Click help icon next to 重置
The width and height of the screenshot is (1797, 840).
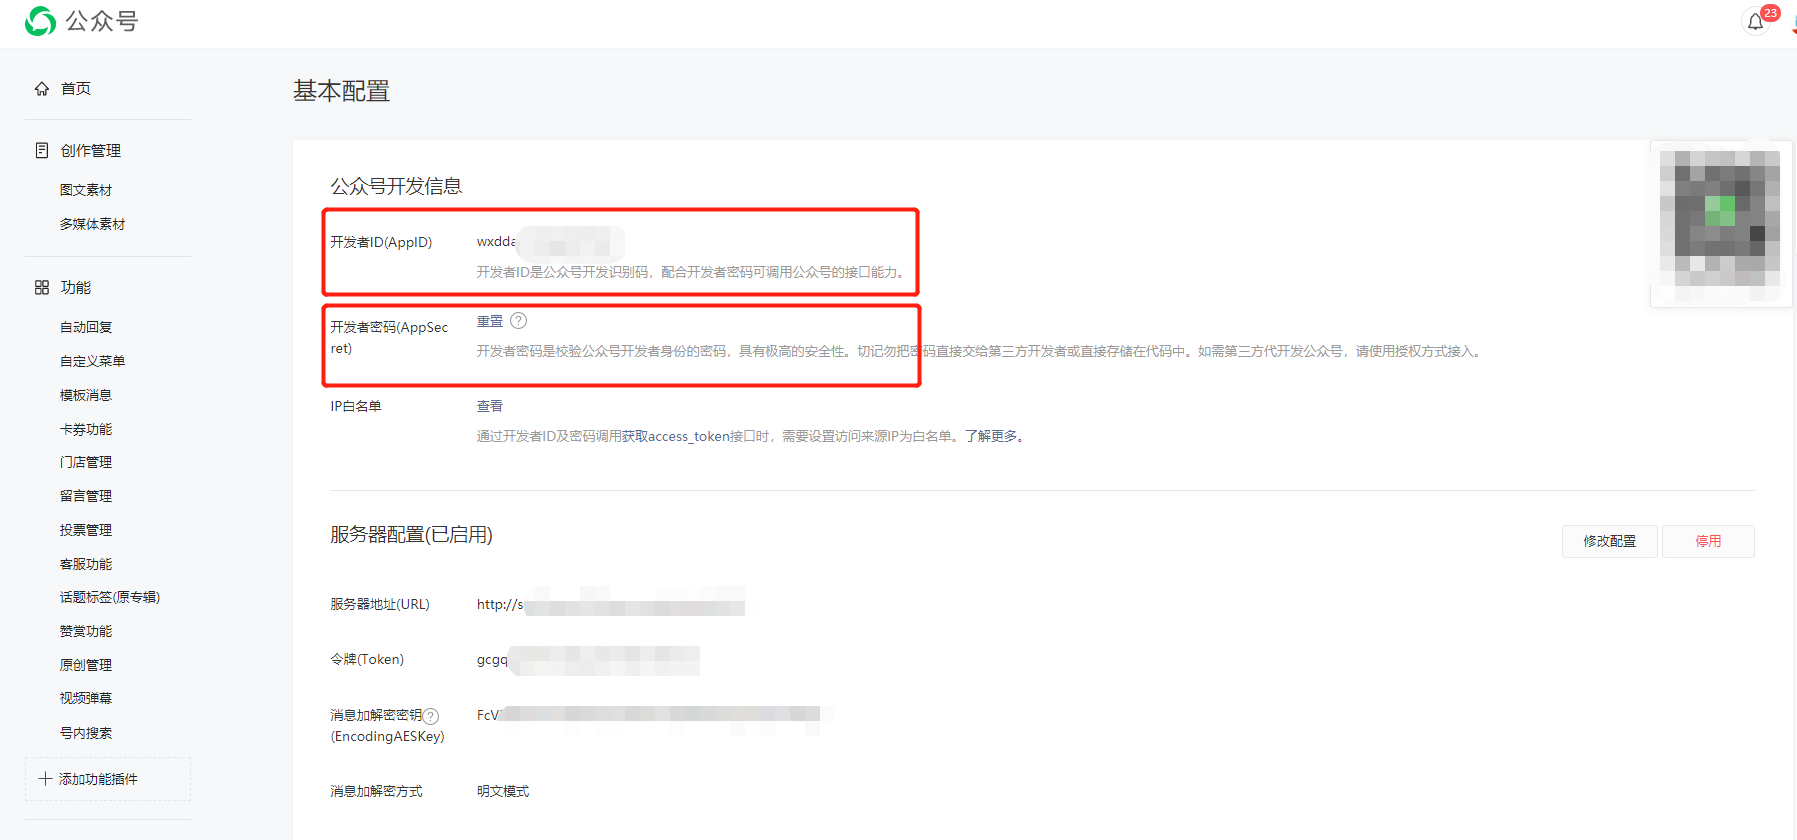[518, 321]
